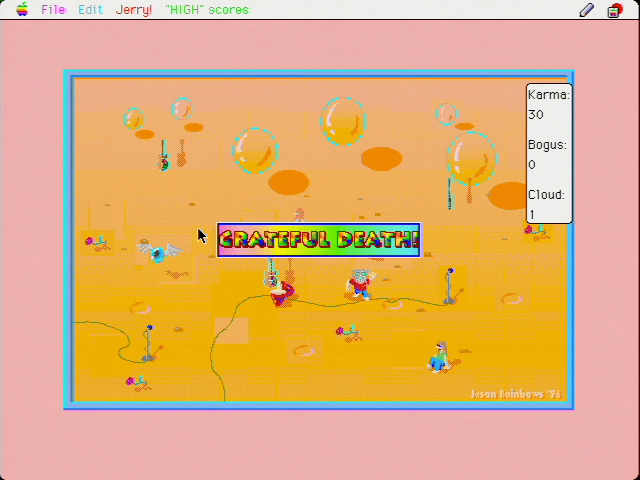Click the GRATEFUL DEATH! rainbow banner

pos(318,240)
